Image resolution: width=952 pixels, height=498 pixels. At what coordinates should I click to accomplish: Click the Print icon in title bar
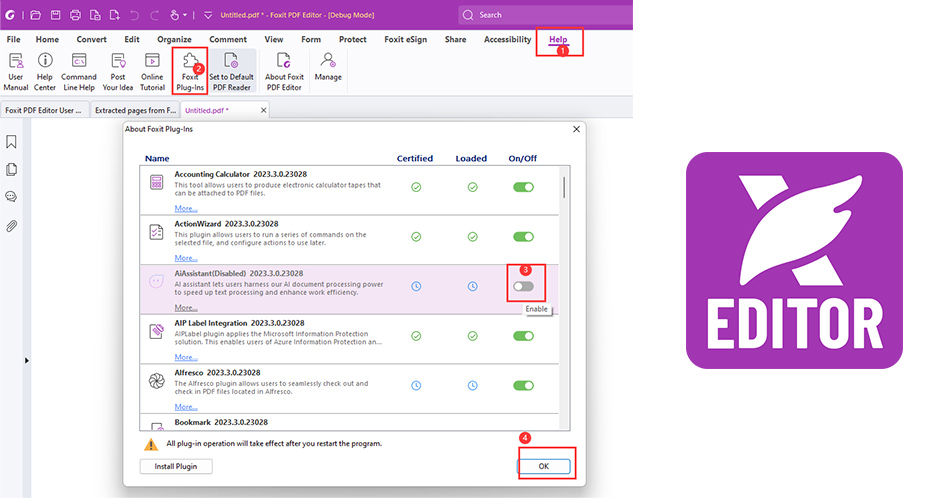[x=75, y=15]
